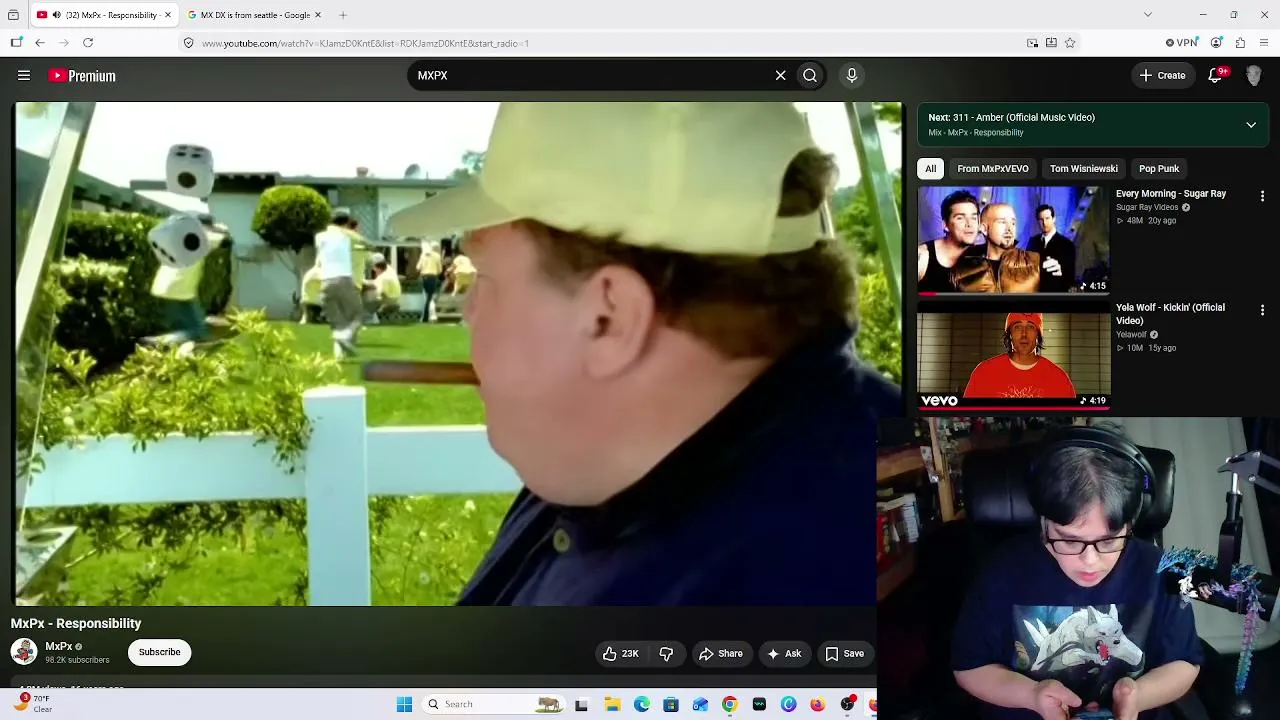This screenshot has width=1280, height=720.
Task: Open the browser profile account icon
Action: tap(1216, 43)
